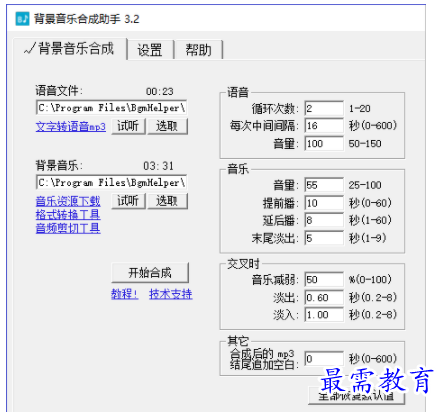
Task: Click the 每次中间间隔 input field
Action: coord(324,126)
